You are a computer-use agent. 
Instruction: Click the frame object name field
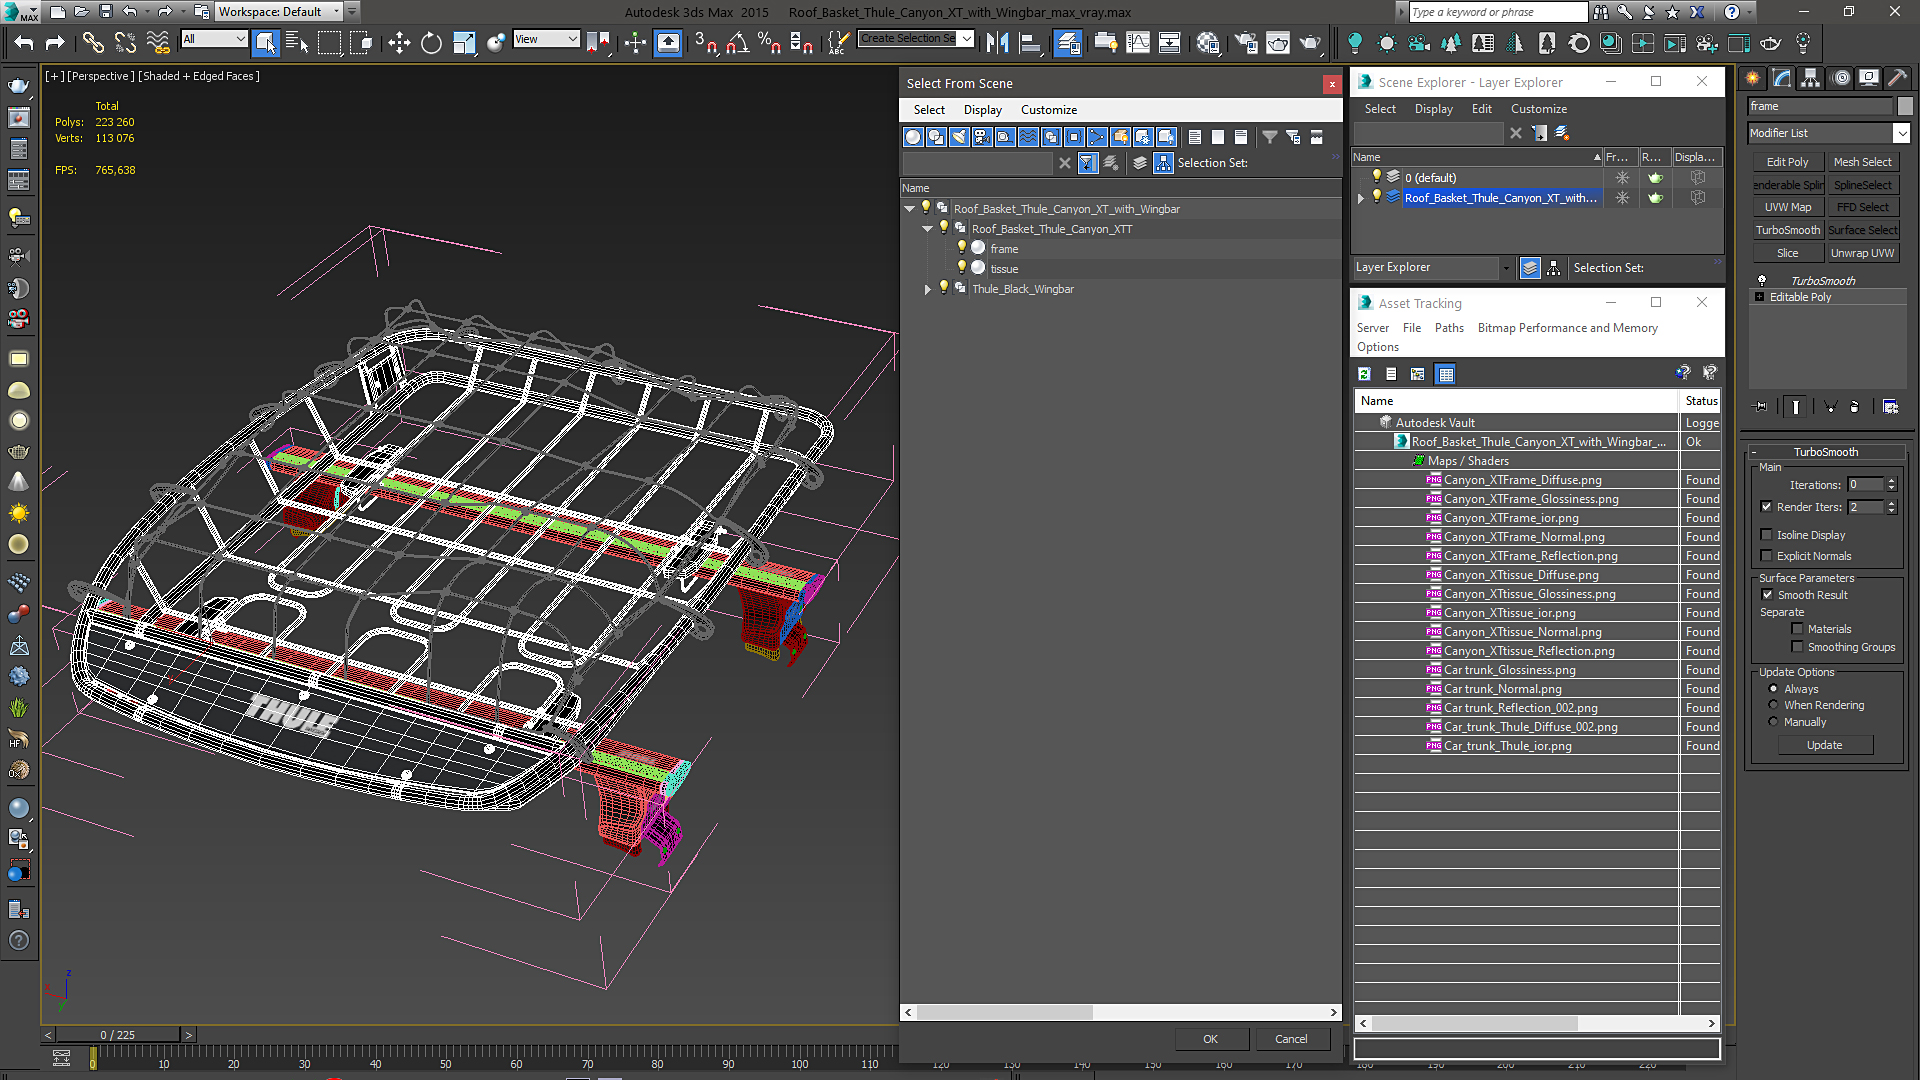1821,106
